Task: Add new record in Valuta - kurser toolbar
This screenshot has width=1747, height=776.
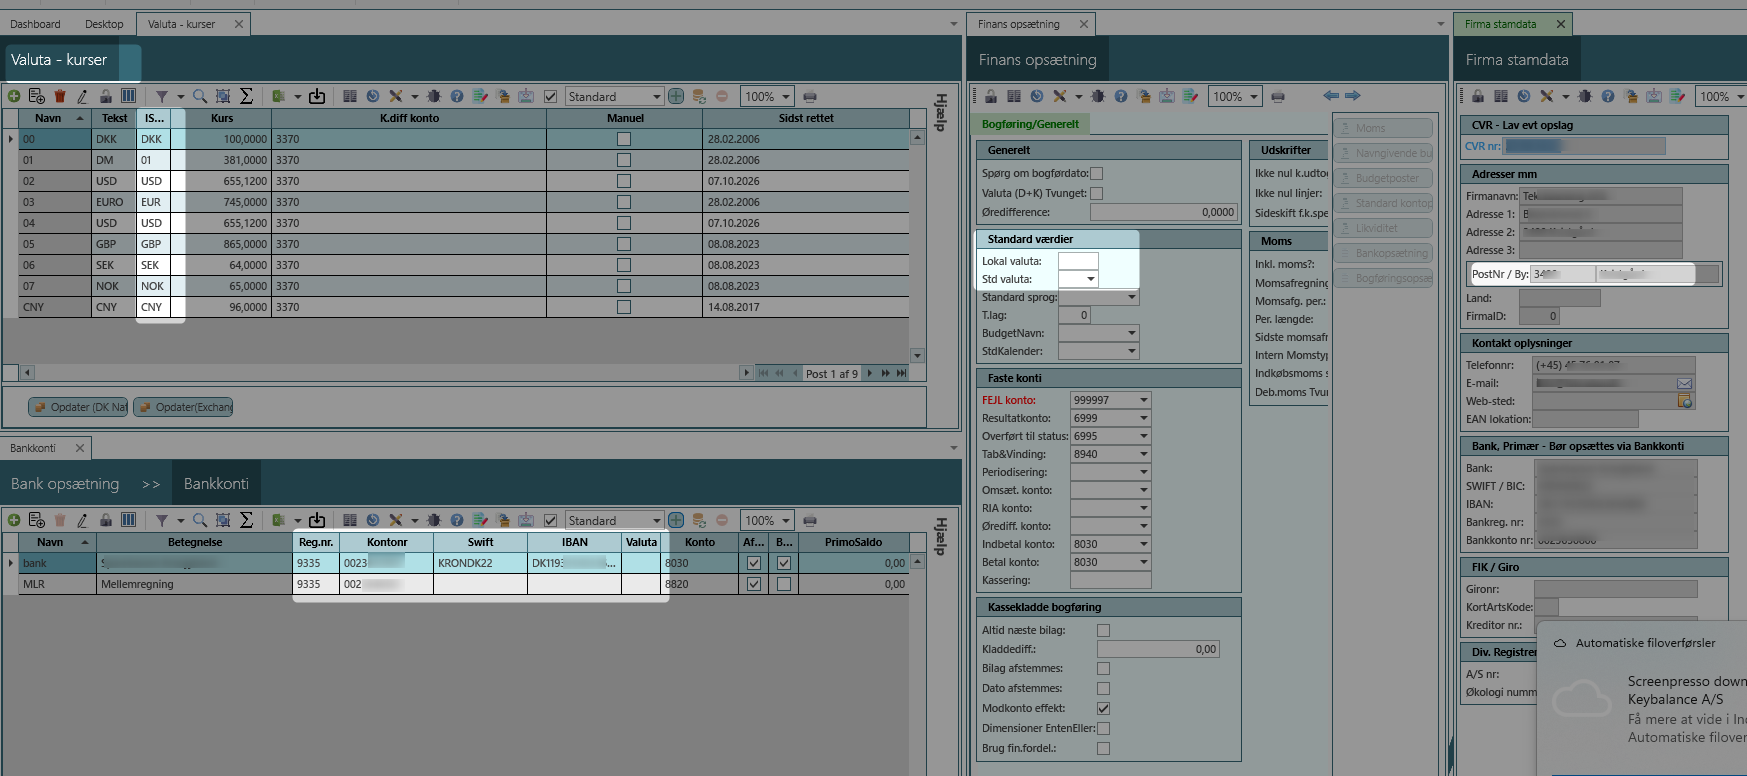Action: (14, 96)
